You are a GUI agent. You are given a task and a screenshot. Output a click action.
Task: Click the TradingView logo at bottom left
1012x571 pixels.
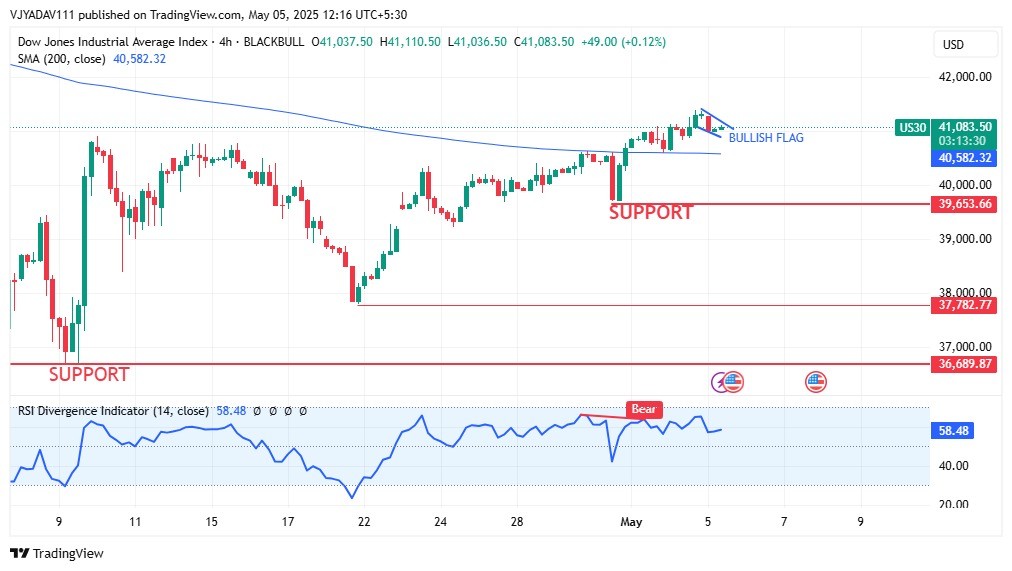pyautogui.click(x=57, y=553)
